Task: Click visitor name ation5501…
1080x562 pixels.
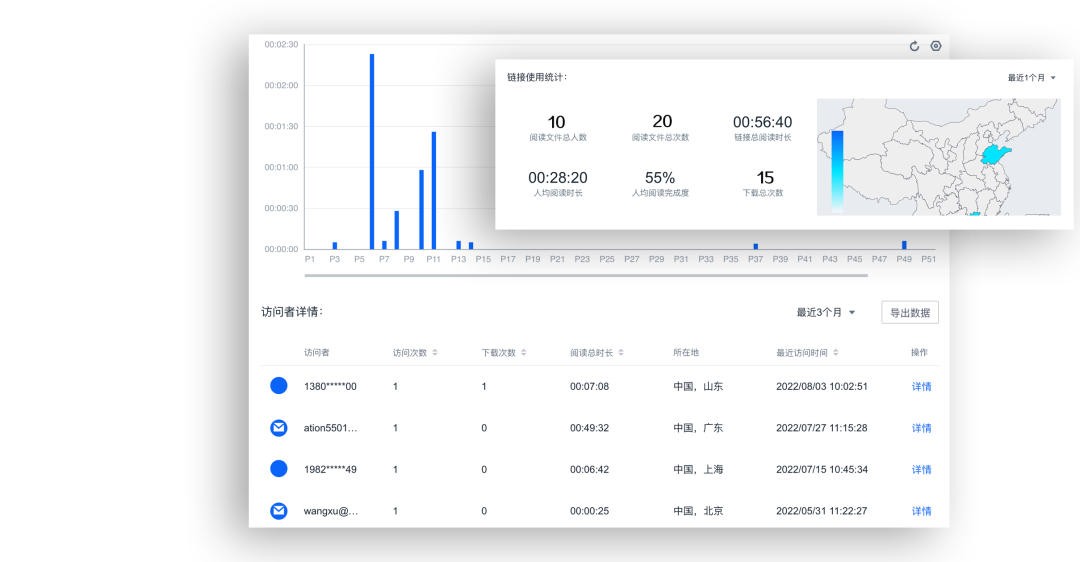Action: point(331,428)
